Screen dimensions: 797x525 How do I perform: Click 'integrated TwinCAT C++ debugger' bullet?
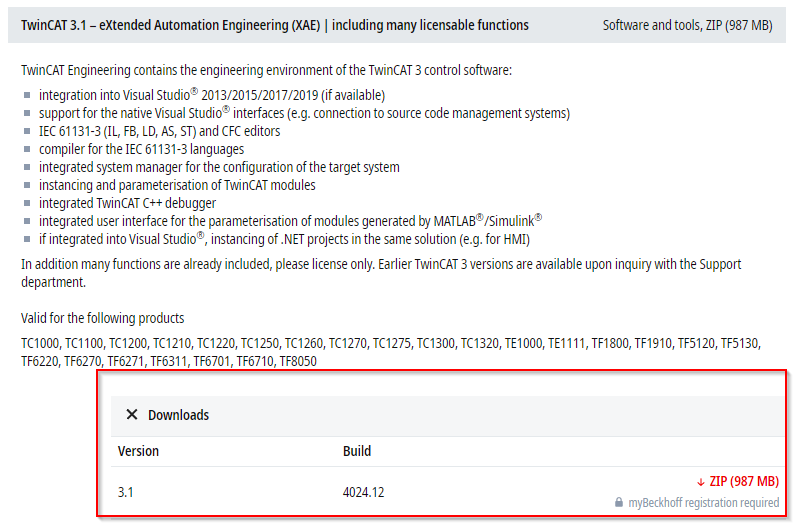point(128,203)
